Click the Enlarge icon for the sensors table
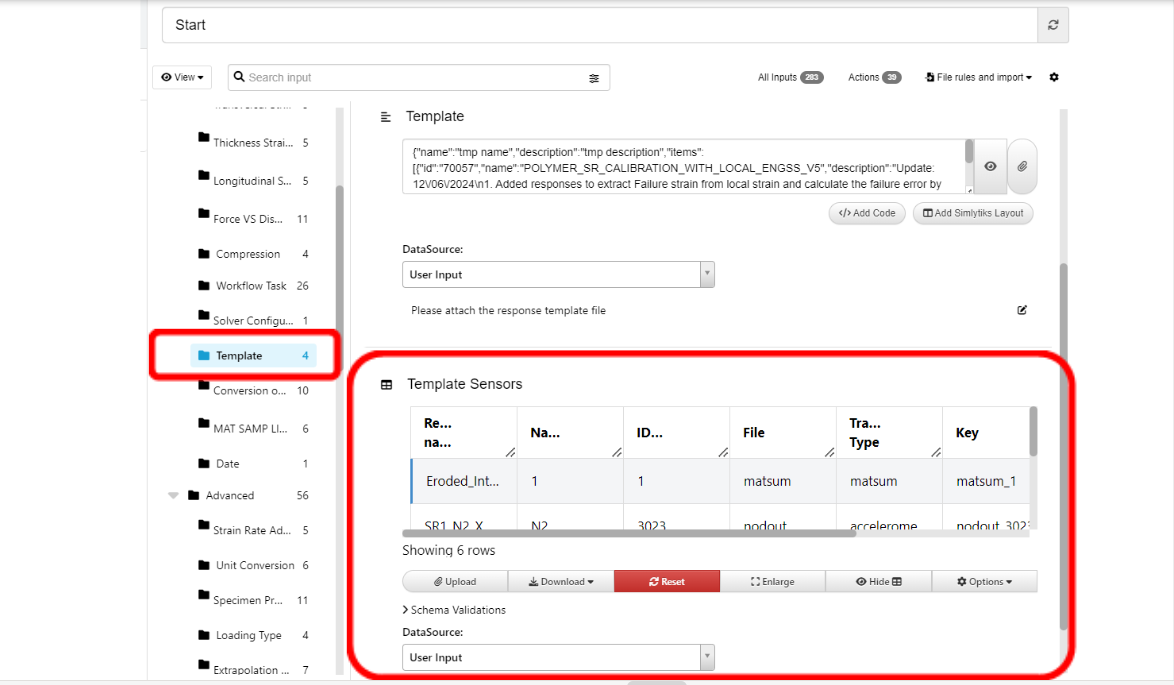This screenshot has width=1174, height=685. [772, 581]
